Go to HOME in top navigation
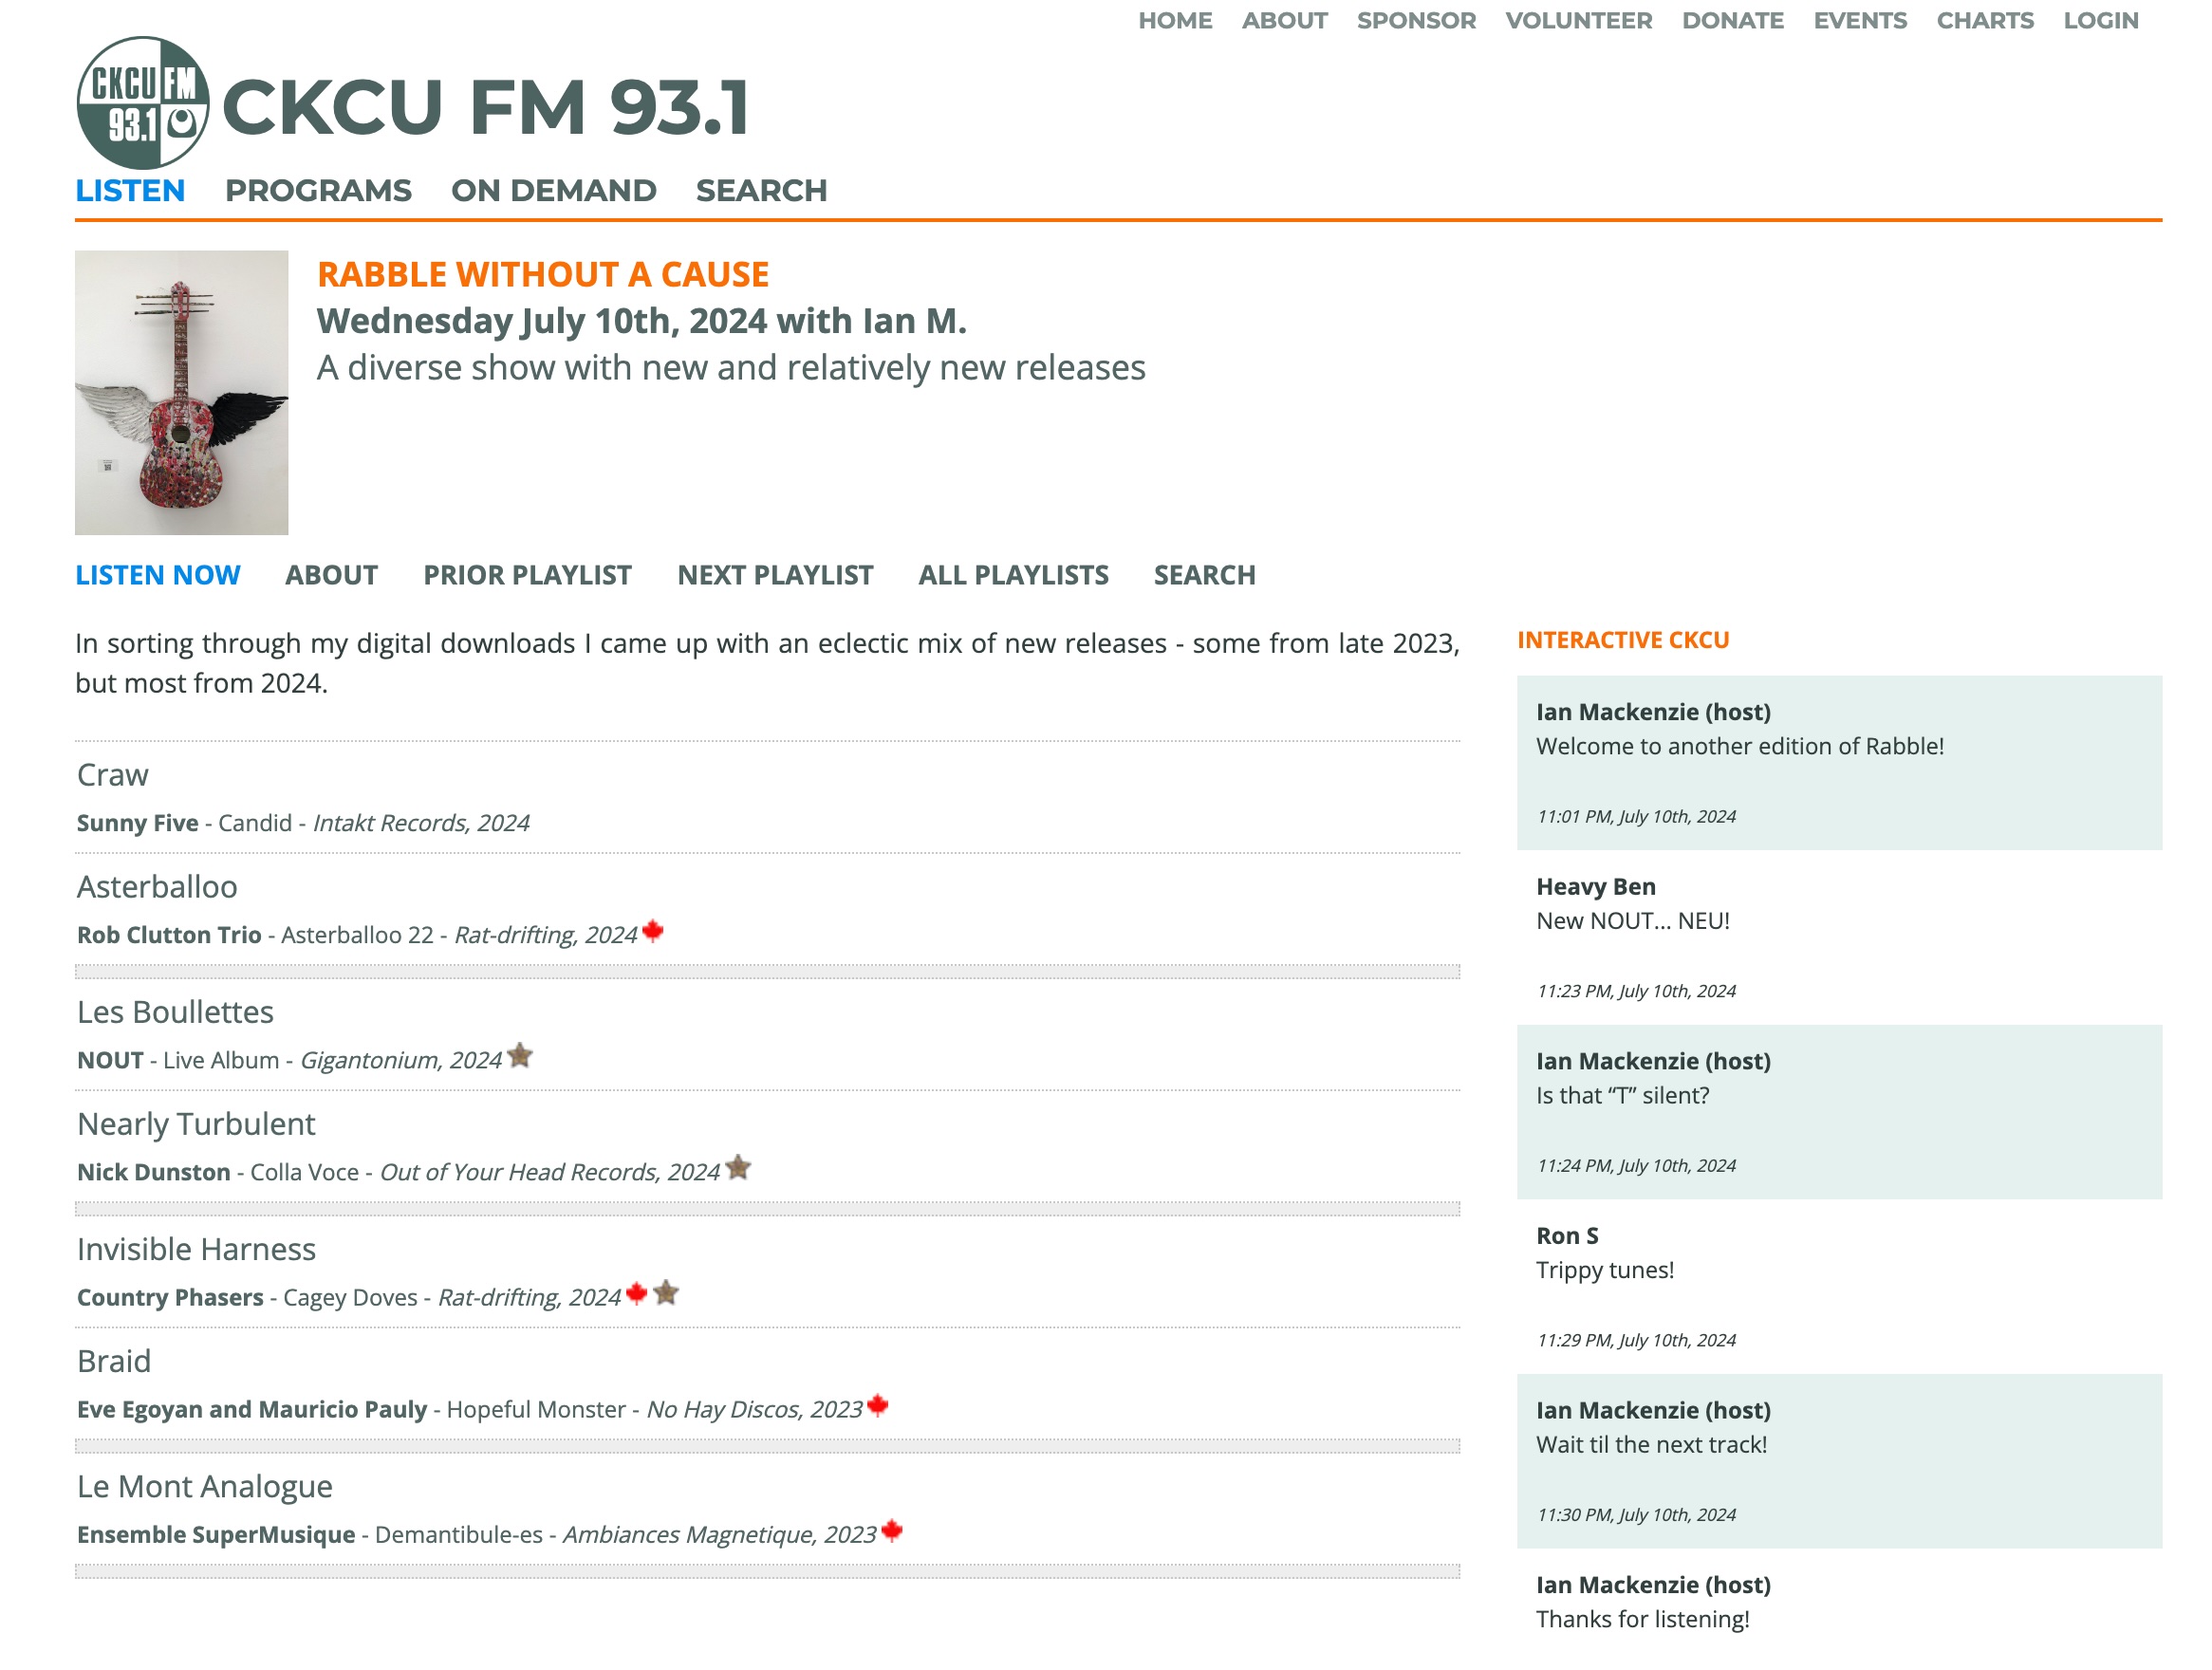Viewport: 2212px width, 1670px height. coord(1175,20)
